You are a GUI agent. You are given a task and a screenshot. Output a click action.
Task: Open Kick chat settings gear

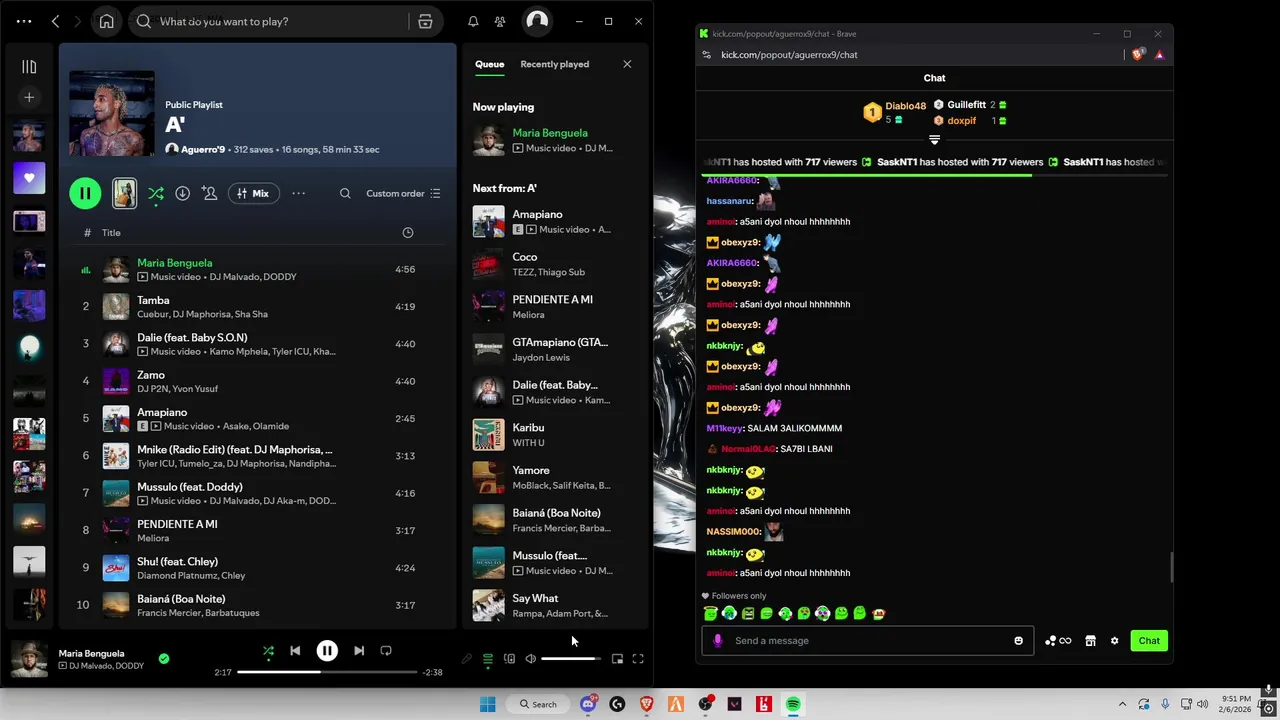point(1114,641)
